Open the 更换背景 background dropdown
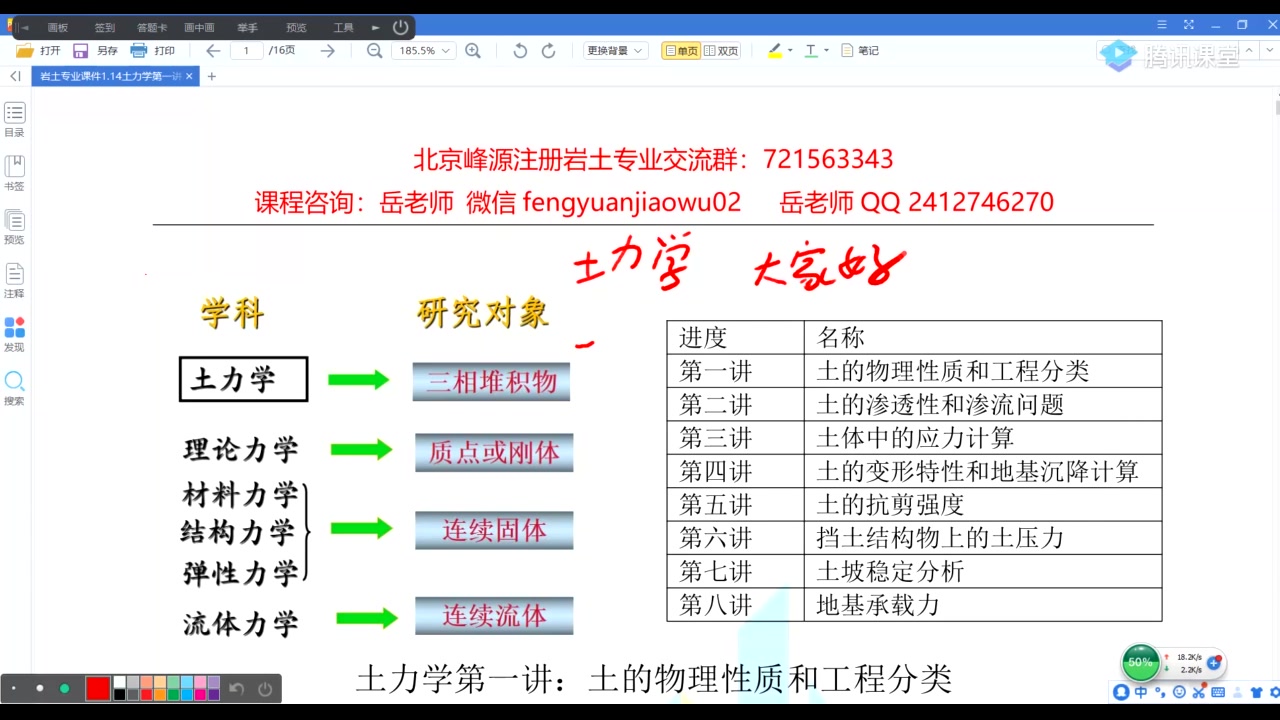 [x=614, y=50]
